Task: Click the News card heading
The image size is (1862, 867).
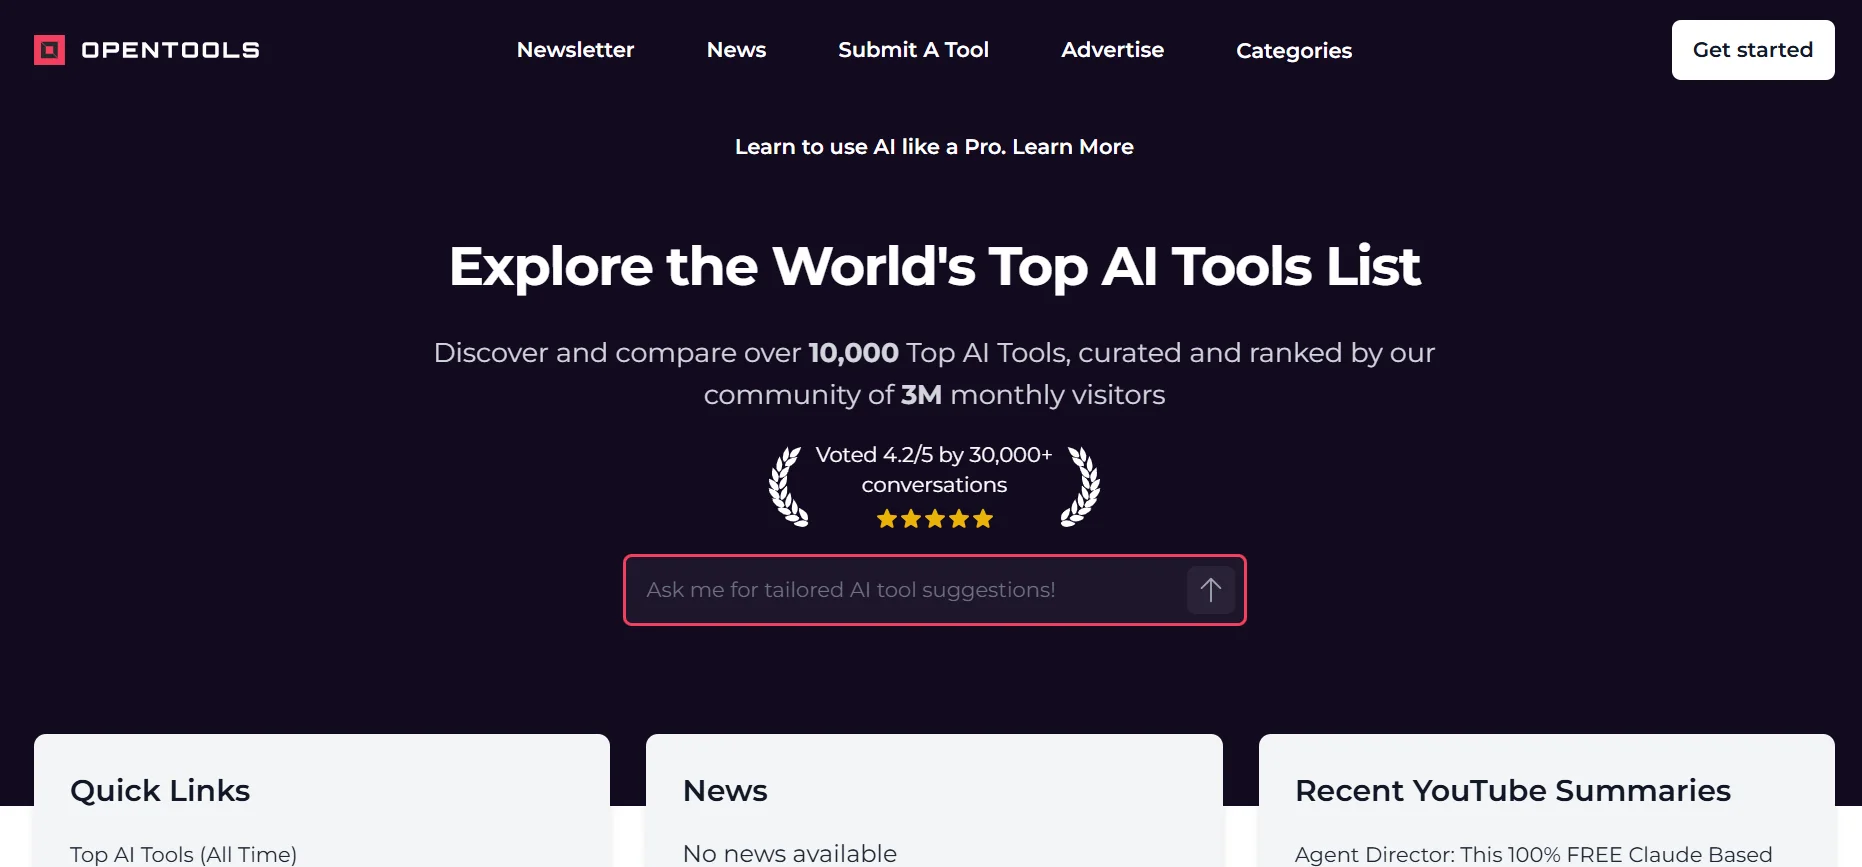Action: tap(725, 791)
